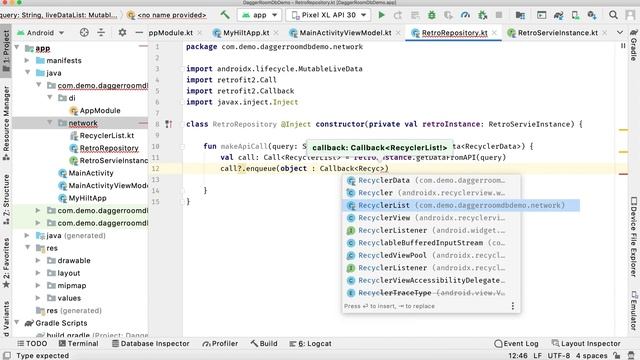Open the Profile app gauge icon
The width and height of the screenshot is (640, 360).
point(465,15)
